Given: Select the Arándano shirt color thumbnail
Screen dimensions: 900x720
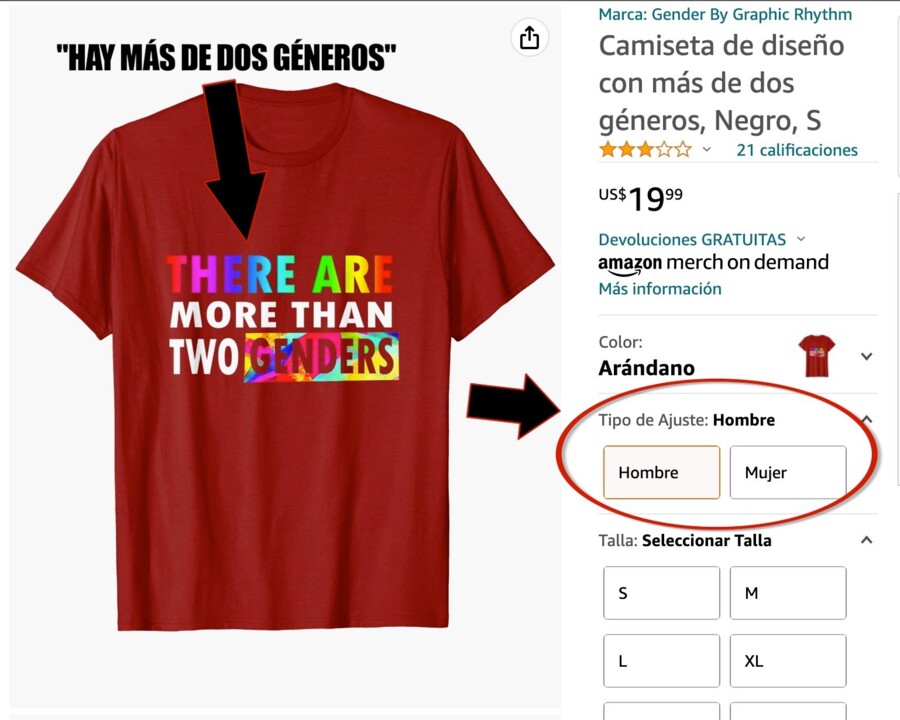Looking at the screenshot, I should pos(817,355).
